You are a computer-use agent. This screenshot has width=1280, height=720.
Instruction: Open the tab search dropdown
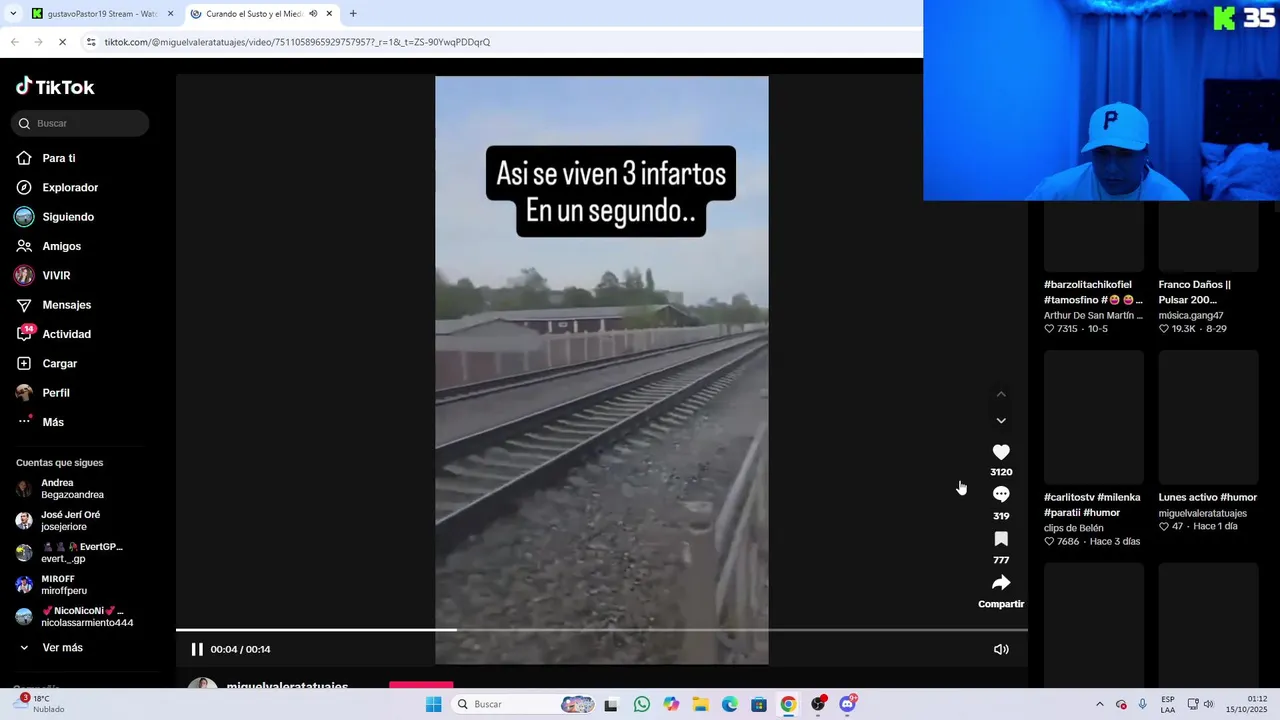pos(13,14)
